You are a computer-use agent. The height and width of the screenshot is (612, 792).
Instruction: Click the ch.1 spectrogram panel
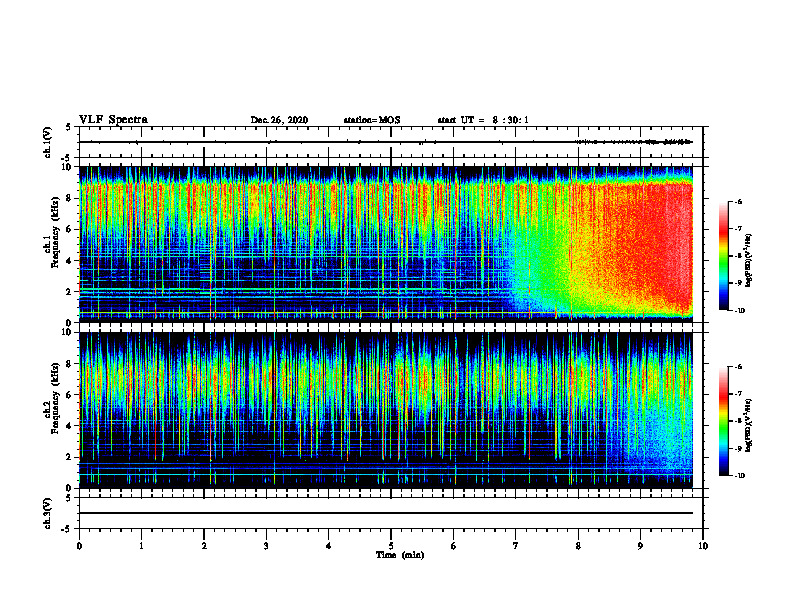coord(386,244)
